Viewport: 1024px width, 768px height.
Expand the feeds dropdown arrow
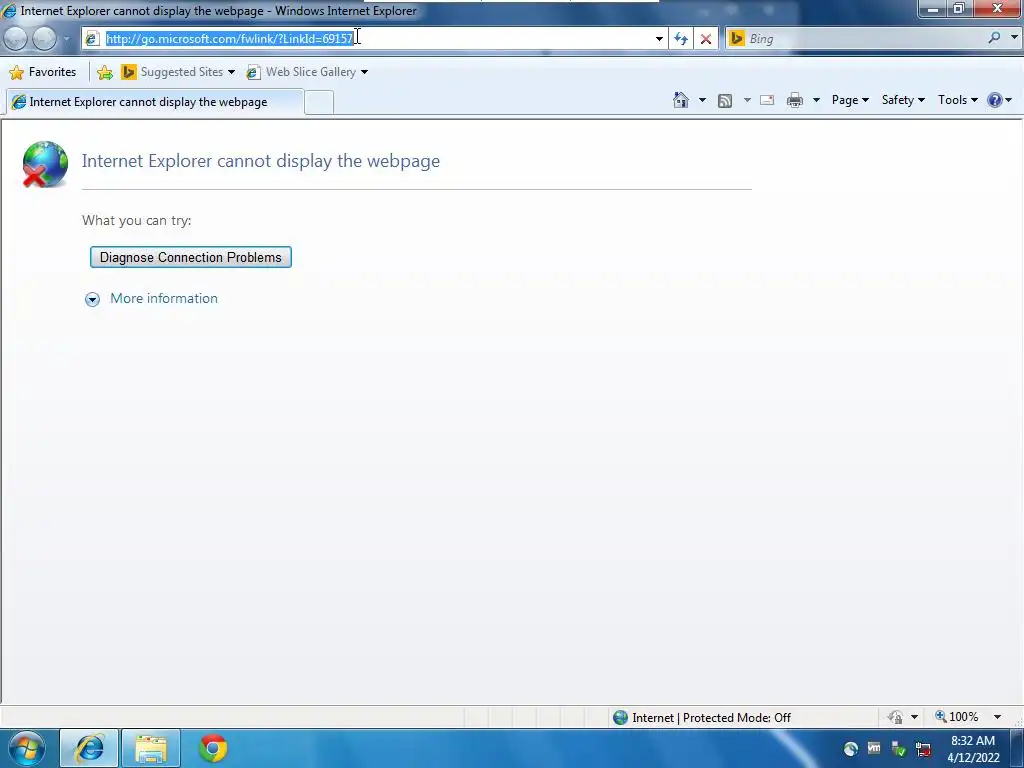[x=747, y=100]
